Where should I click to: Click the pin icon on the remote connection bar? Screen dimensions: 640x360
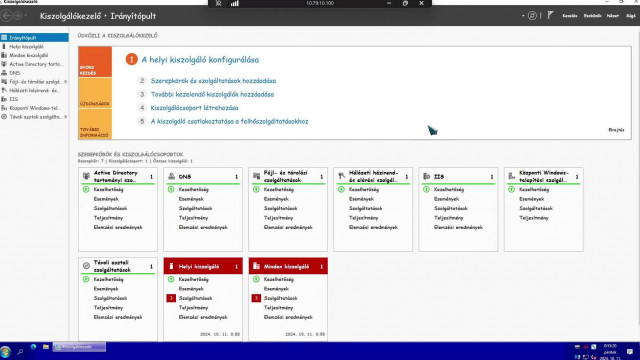pyautogui.click(x=218, y=3)
